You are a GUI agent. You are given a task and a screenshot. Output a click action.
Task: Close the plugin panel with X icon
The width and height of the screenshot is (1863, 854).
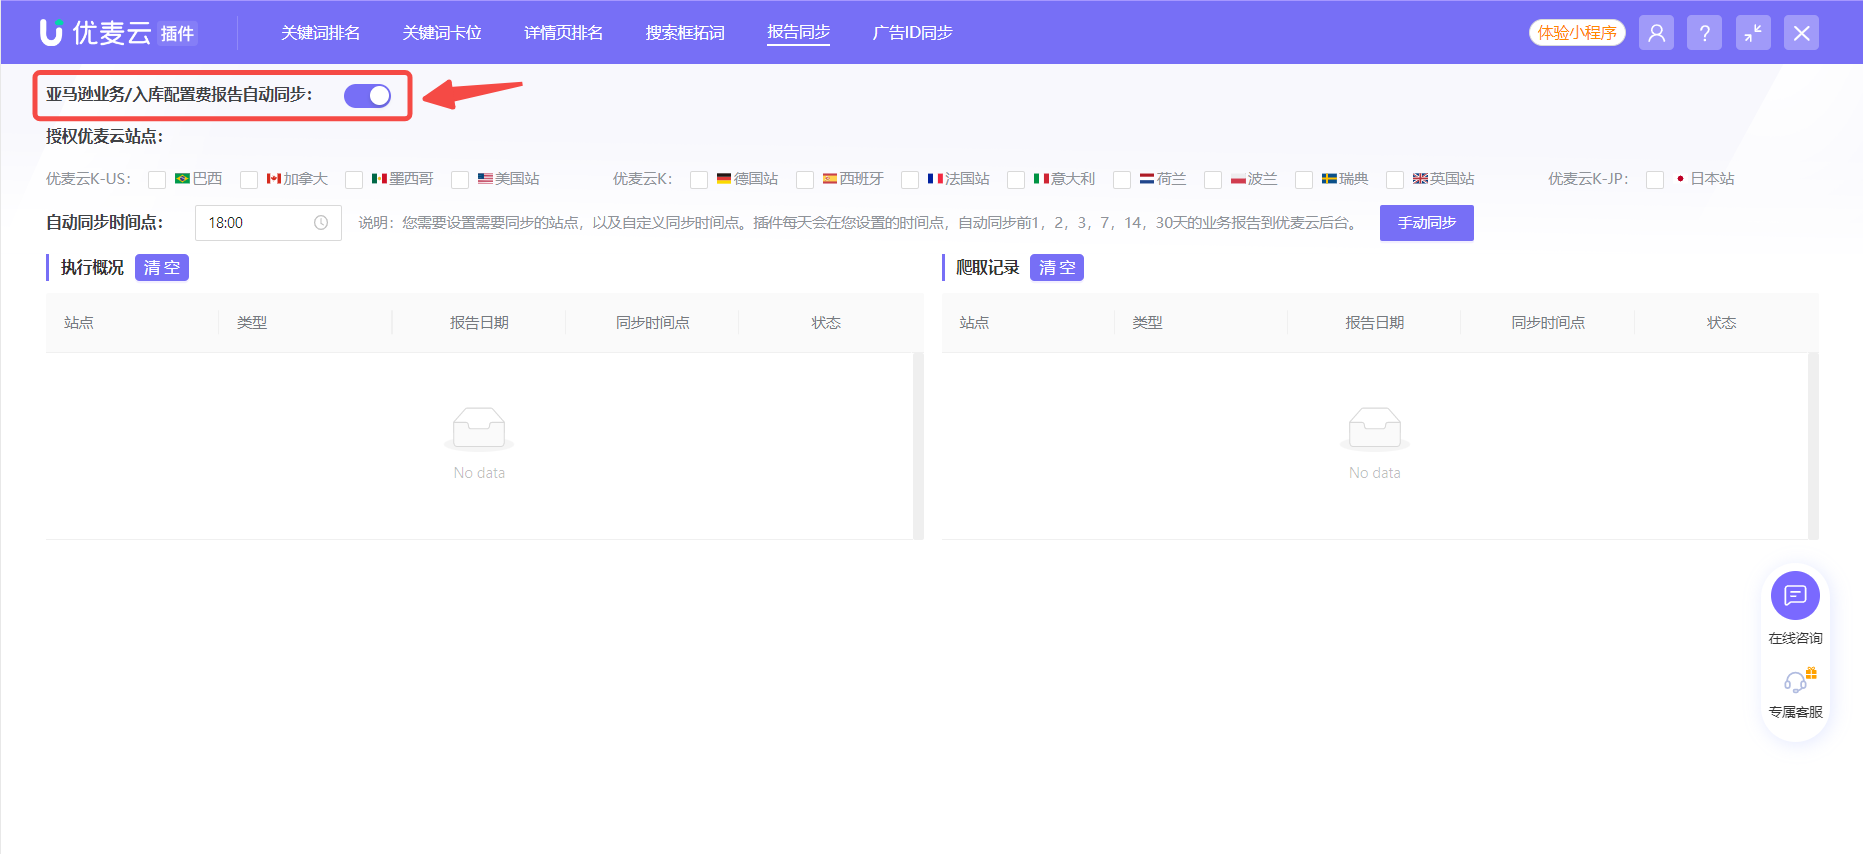(1801, 33)
